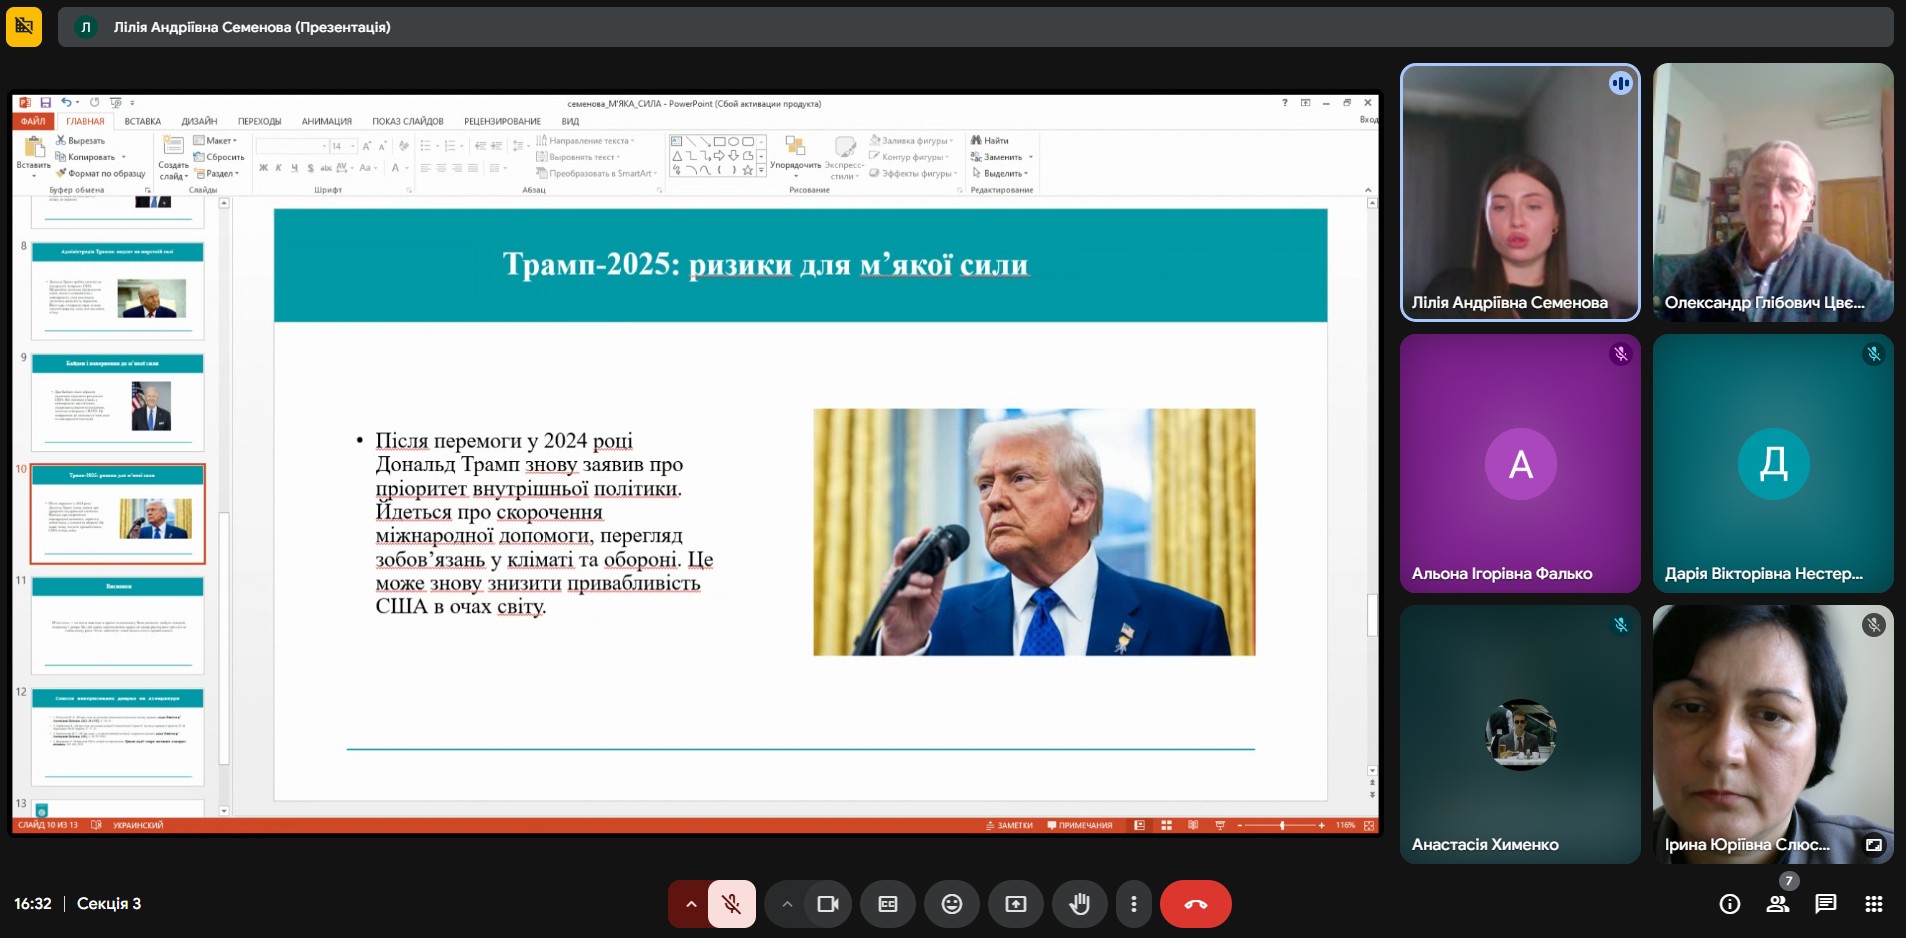Click the zoom slider in PowerPoint status bar

point(1282,825)
